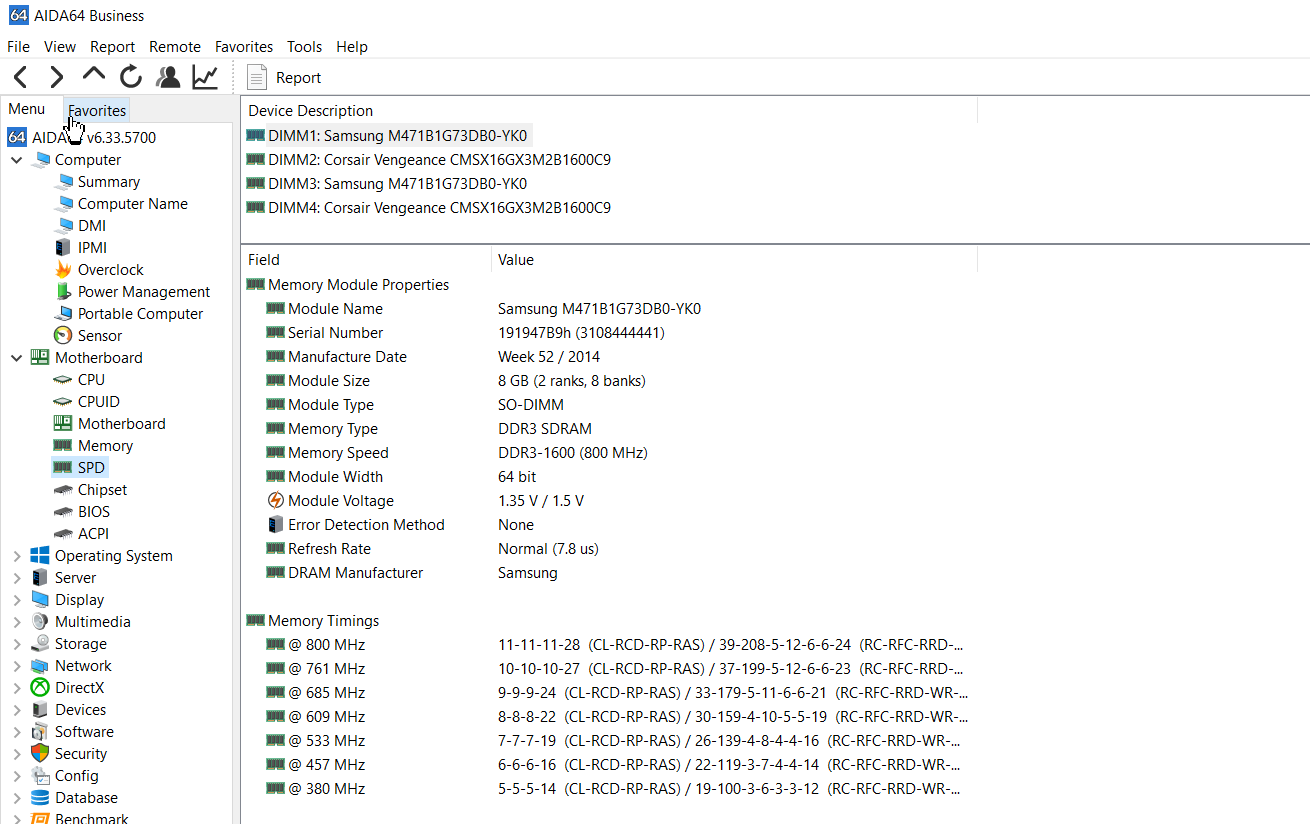
Task: Collapse the Computer tree node
Action: click(17, 159)
